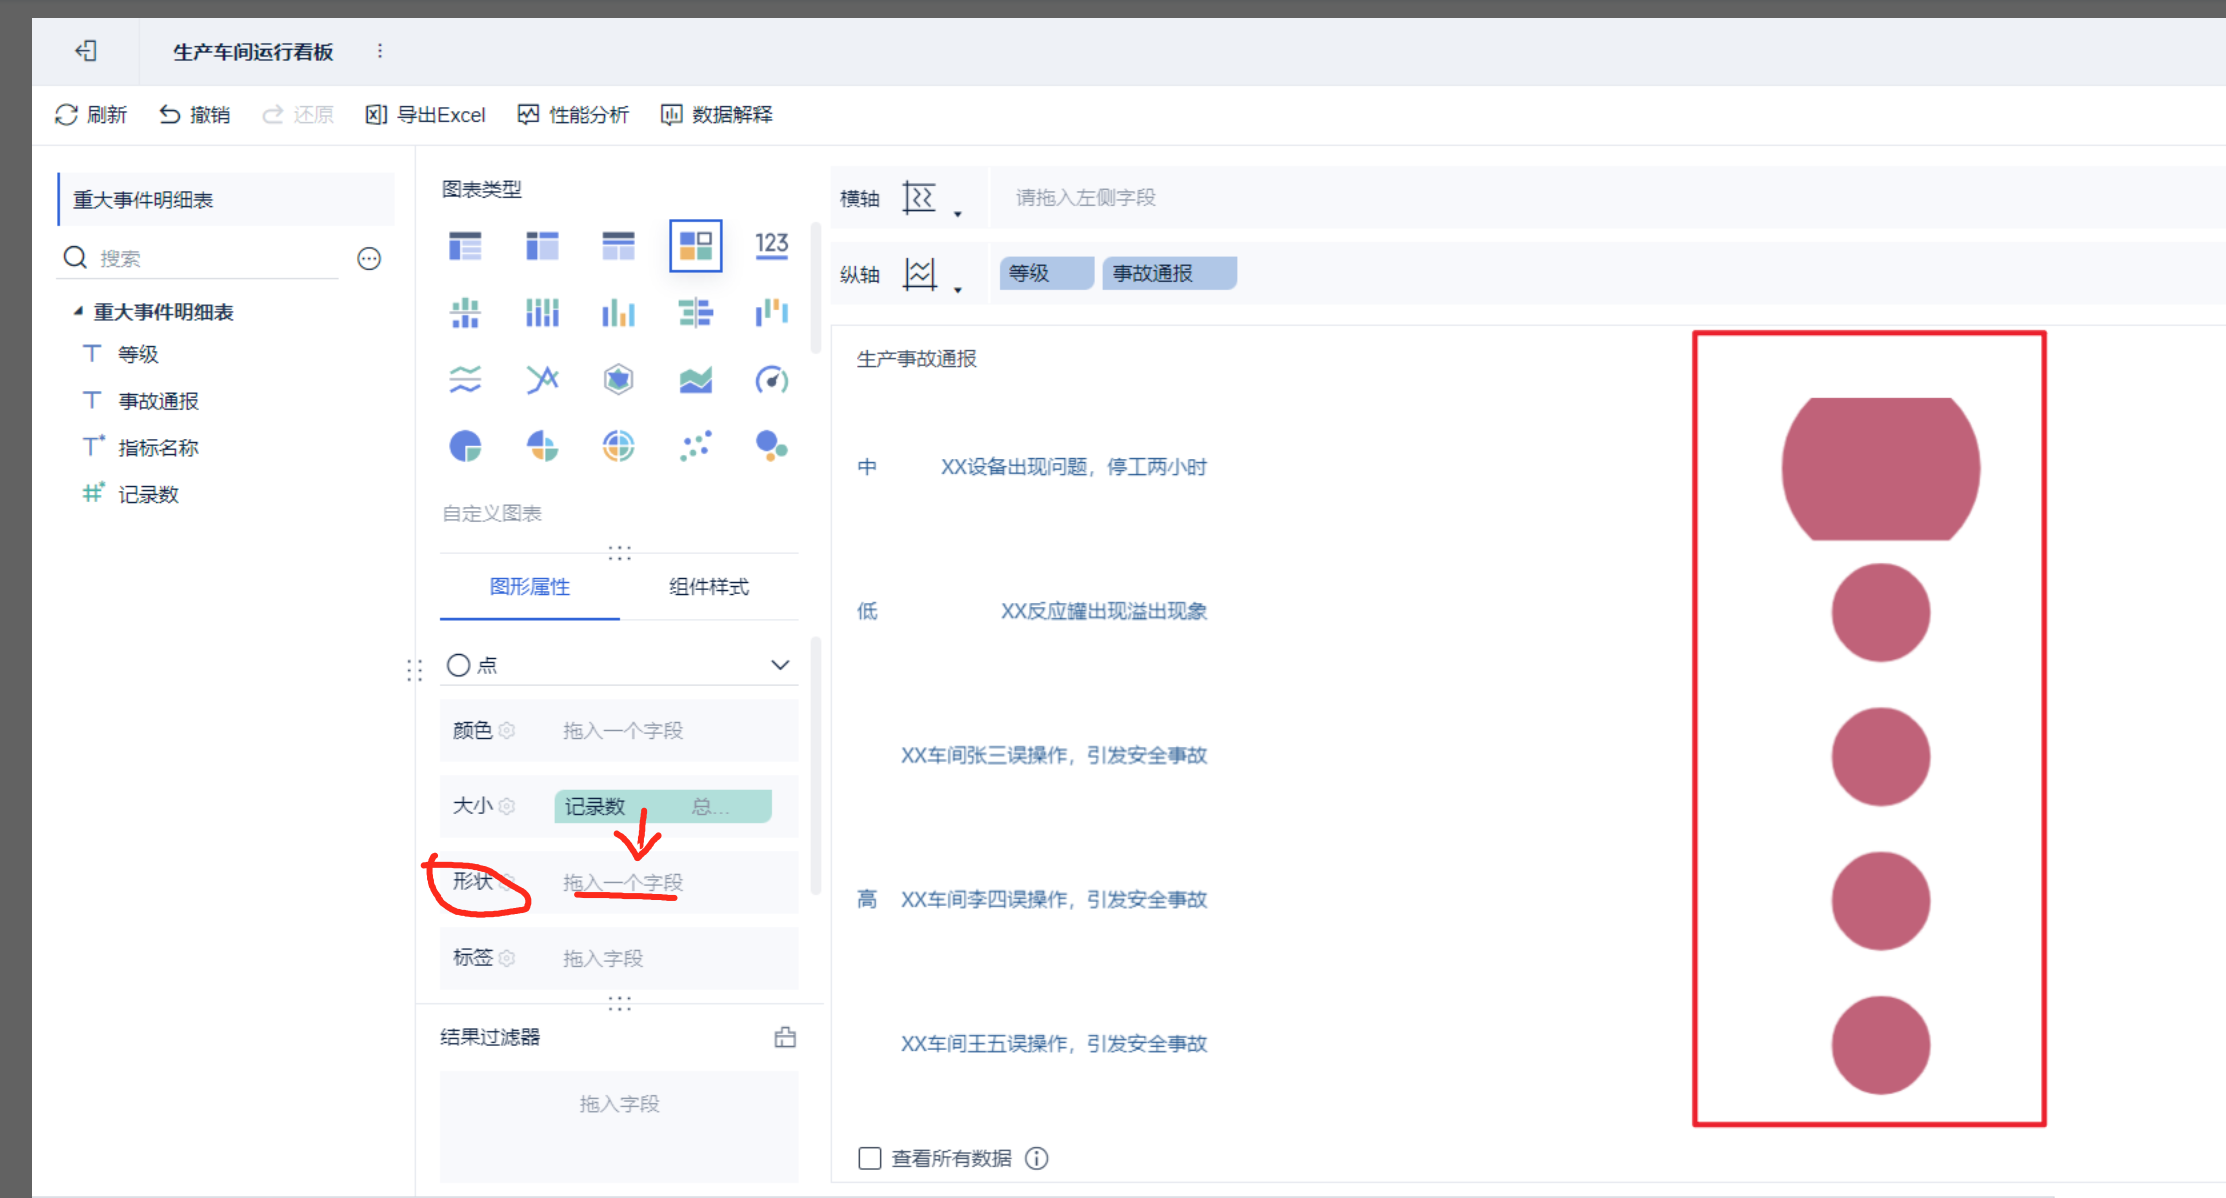Enable 查看所有数据 checkbox
Screen dimensions: 2226x1198
[870, 1158]
